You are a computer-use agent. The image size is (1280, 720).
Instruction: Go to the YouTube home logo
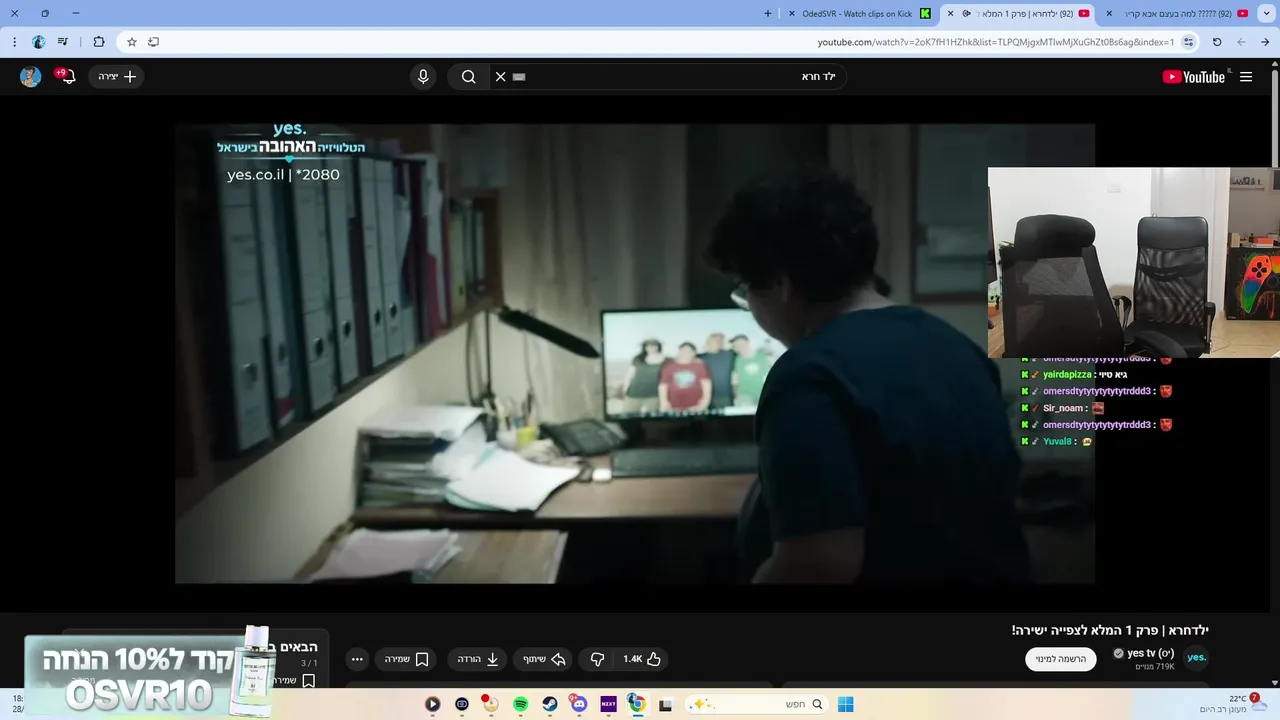[1193, 77]
